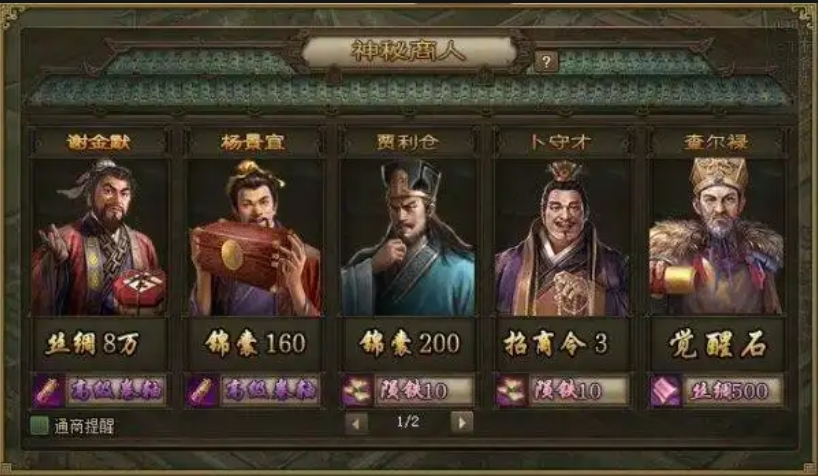This screenshot has height=476, width=818.
Task: Click the 陨铁10 price under 贾利仓
Action: pyautogui.click(x=423, y=390)
